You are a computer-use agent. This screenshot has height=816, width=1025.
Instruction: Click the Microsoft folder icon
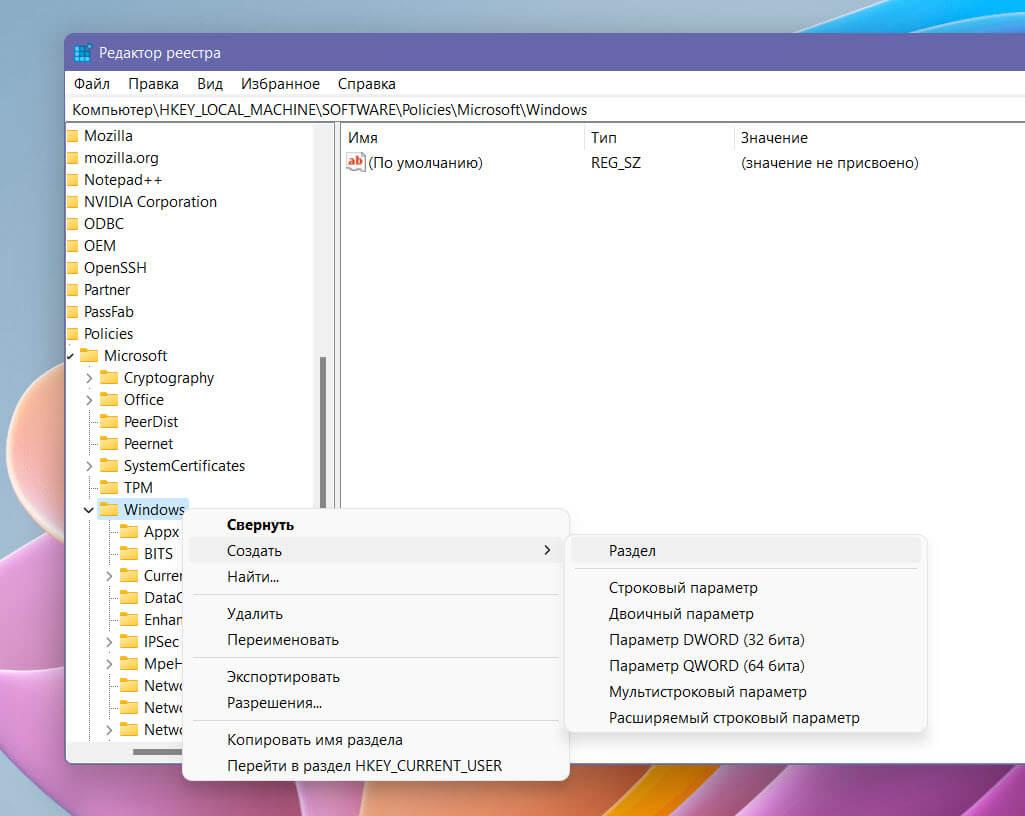[x=88, y=356]
